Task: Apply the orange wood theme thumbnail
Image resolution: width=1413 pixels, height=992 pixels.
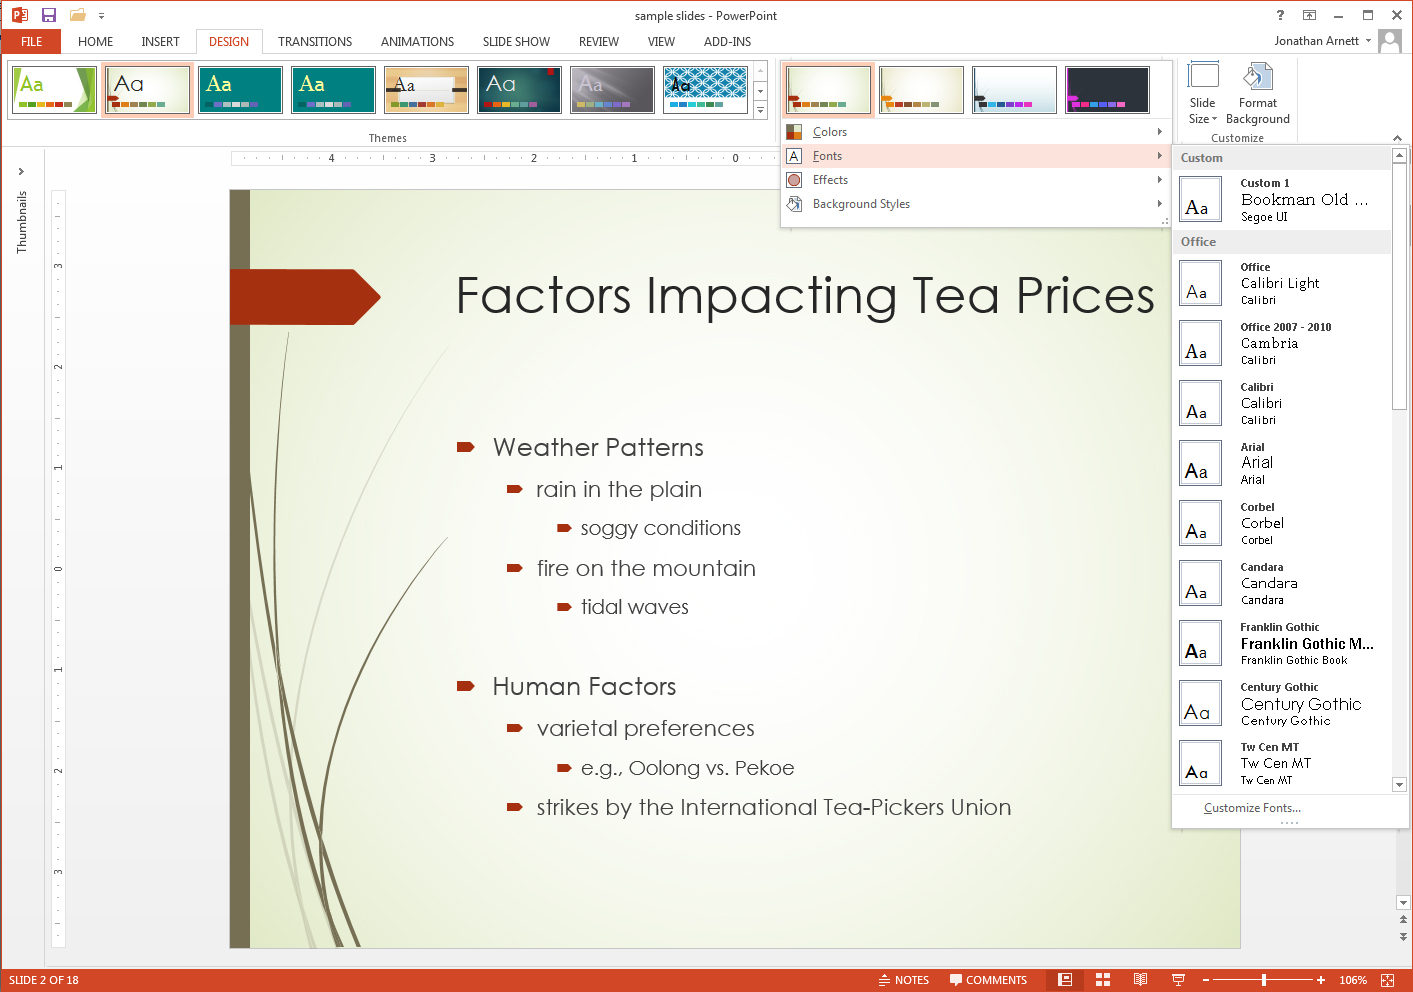Action: point(426,90)
